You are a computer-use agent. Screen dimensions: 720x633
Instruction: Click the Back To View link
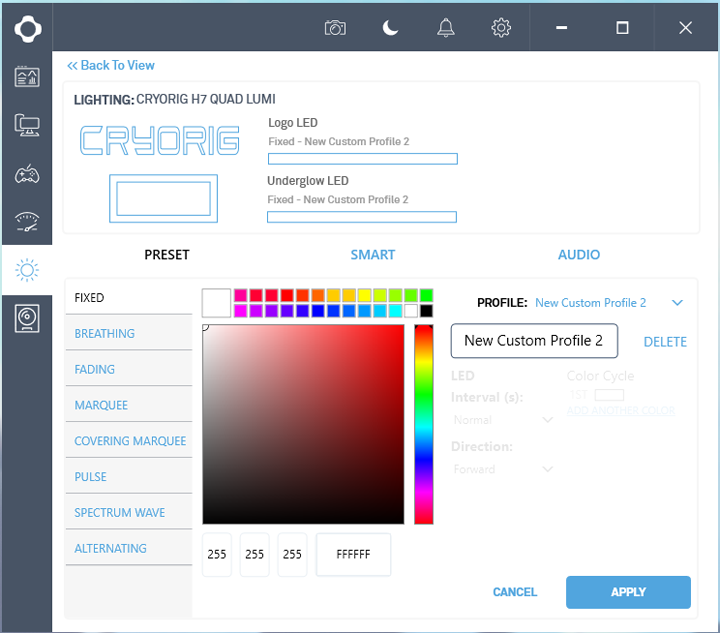point(111,65)
